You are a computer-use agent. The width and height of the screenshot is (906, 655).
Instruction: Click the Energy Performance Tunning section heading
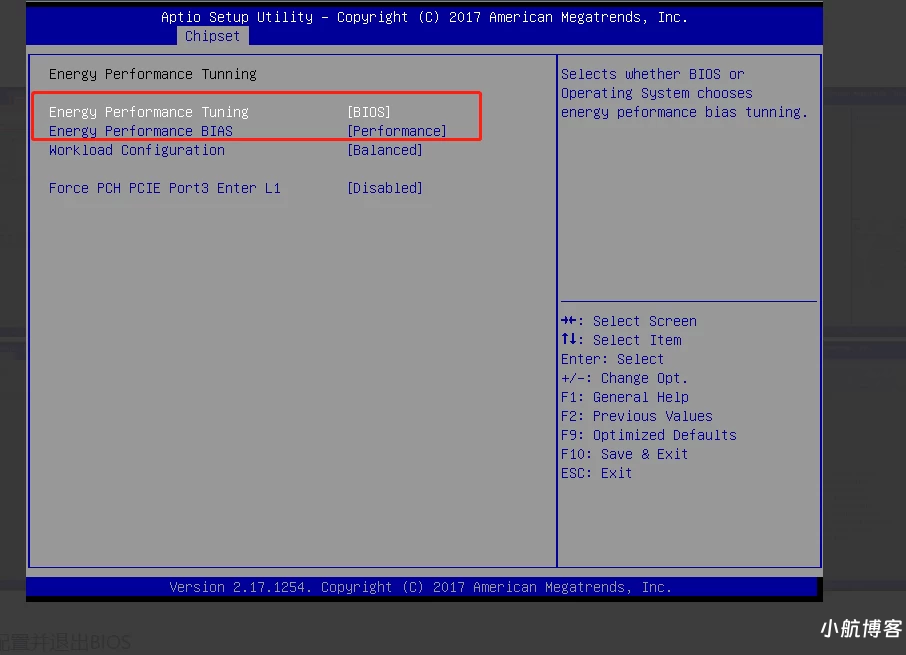click(x=153, y=74)
